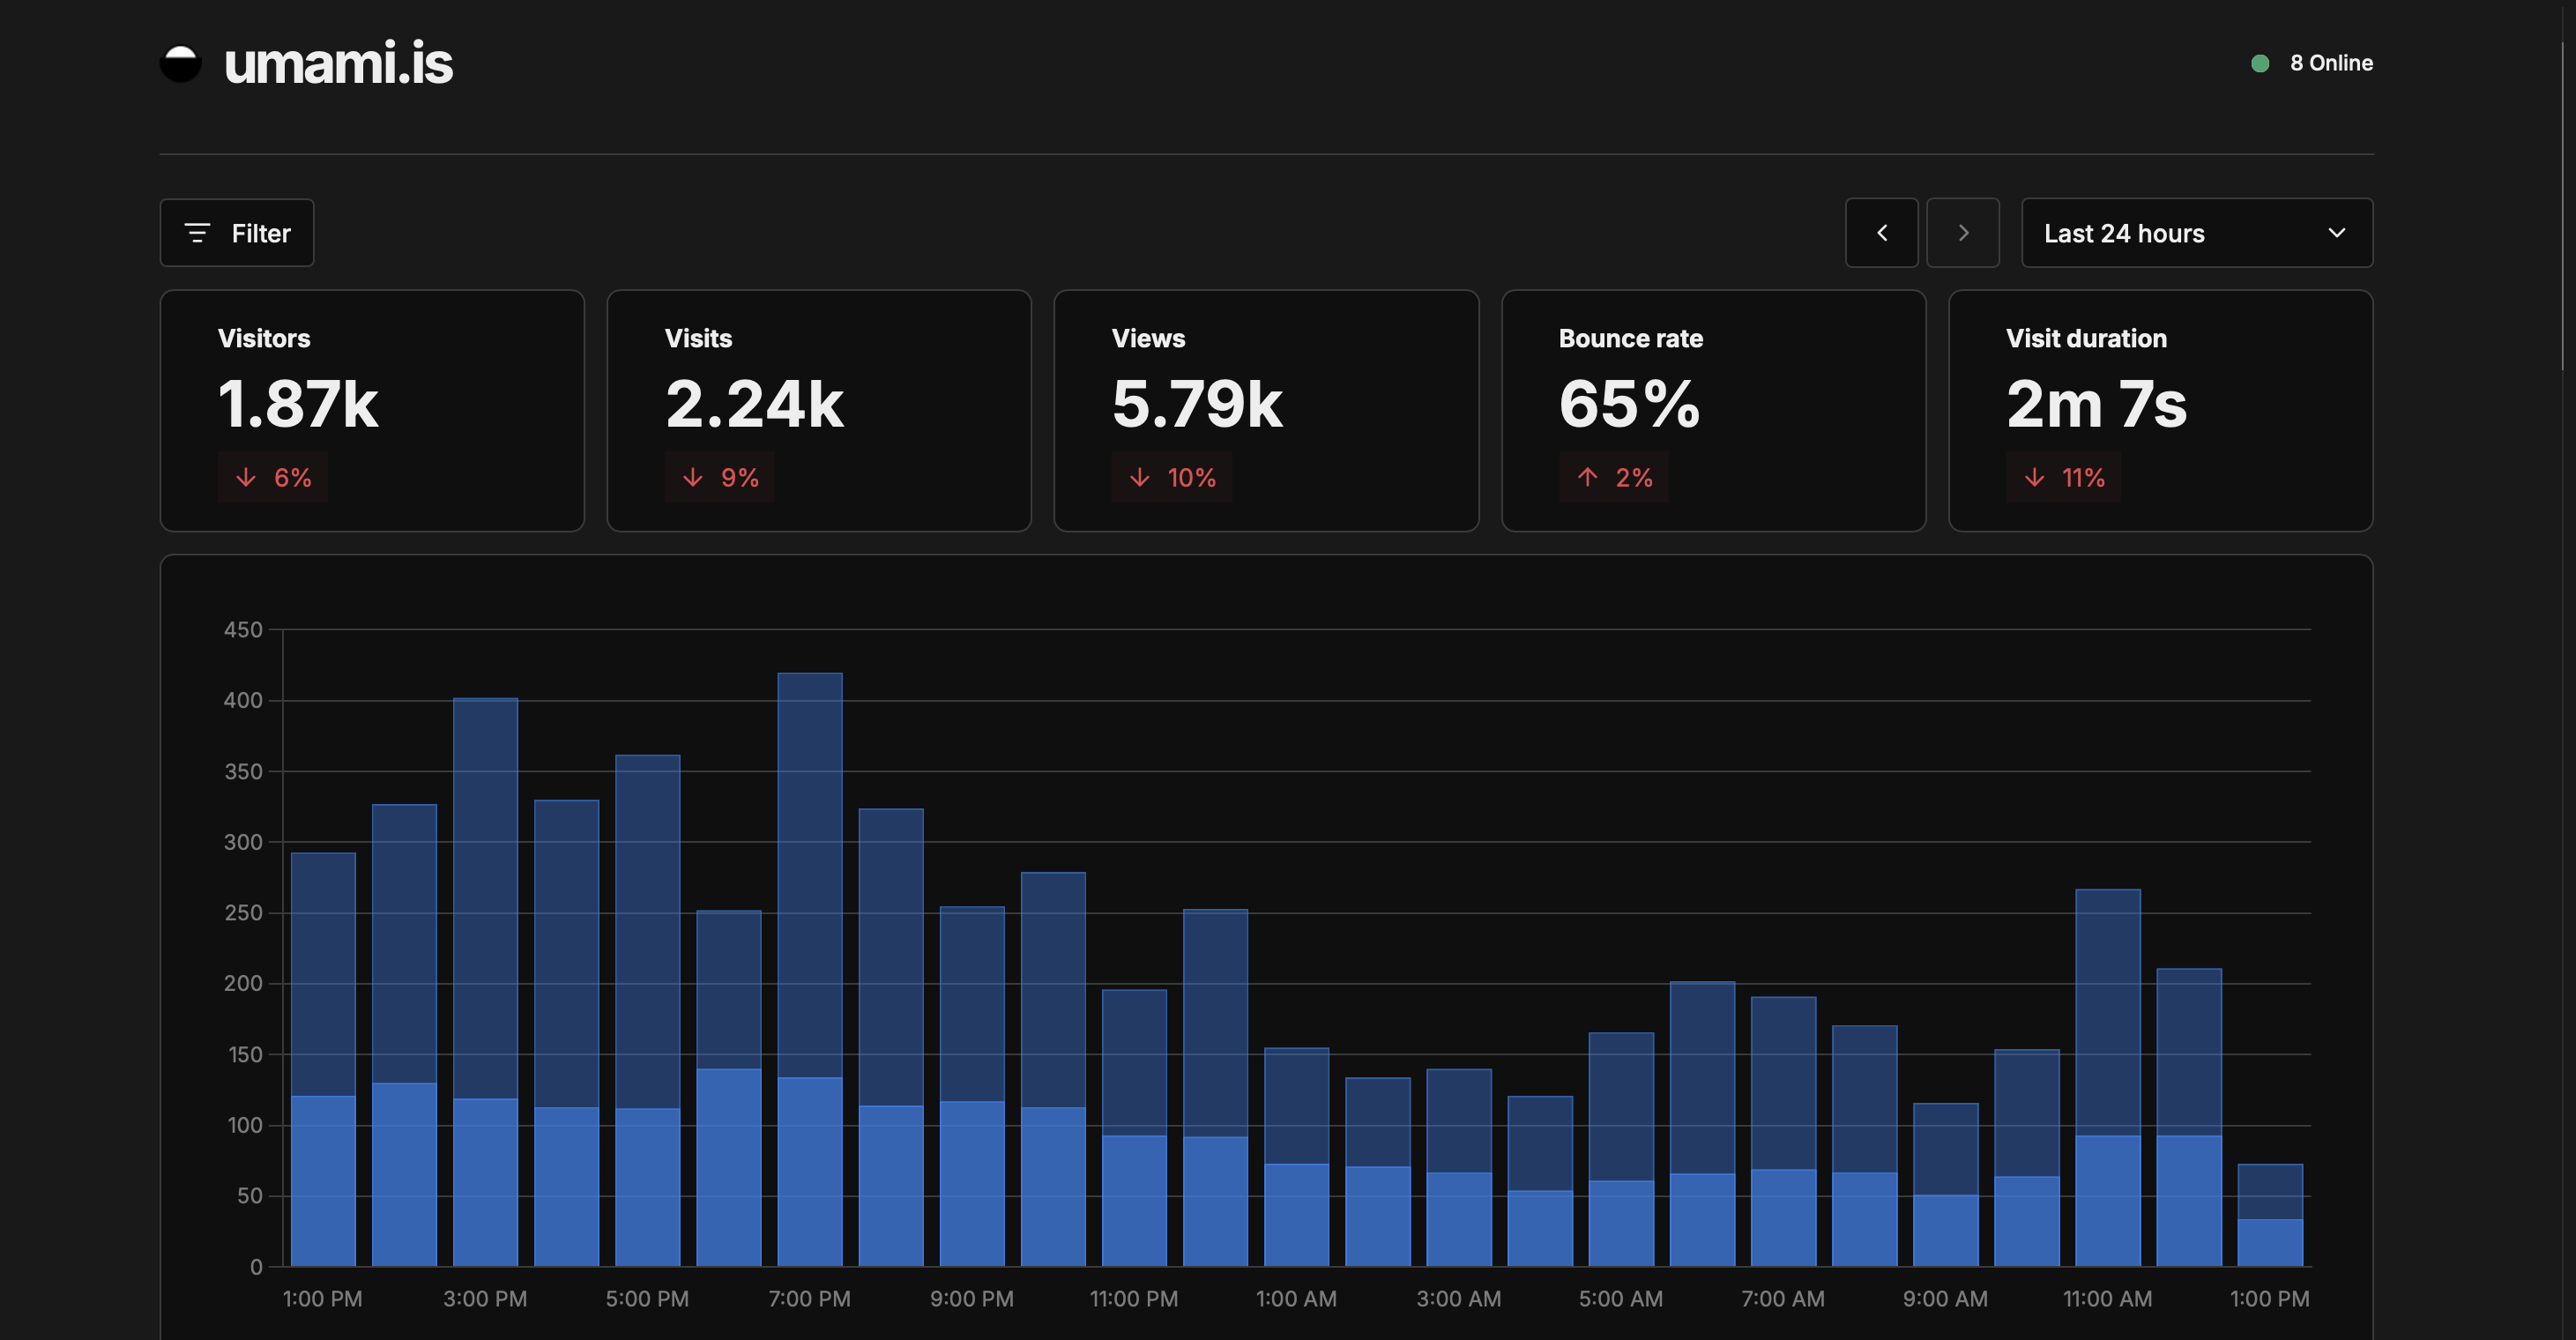2576x1340 pixels.
Task: Open the Last 24 hours dropdown
Action: (x=2150, y=233)
